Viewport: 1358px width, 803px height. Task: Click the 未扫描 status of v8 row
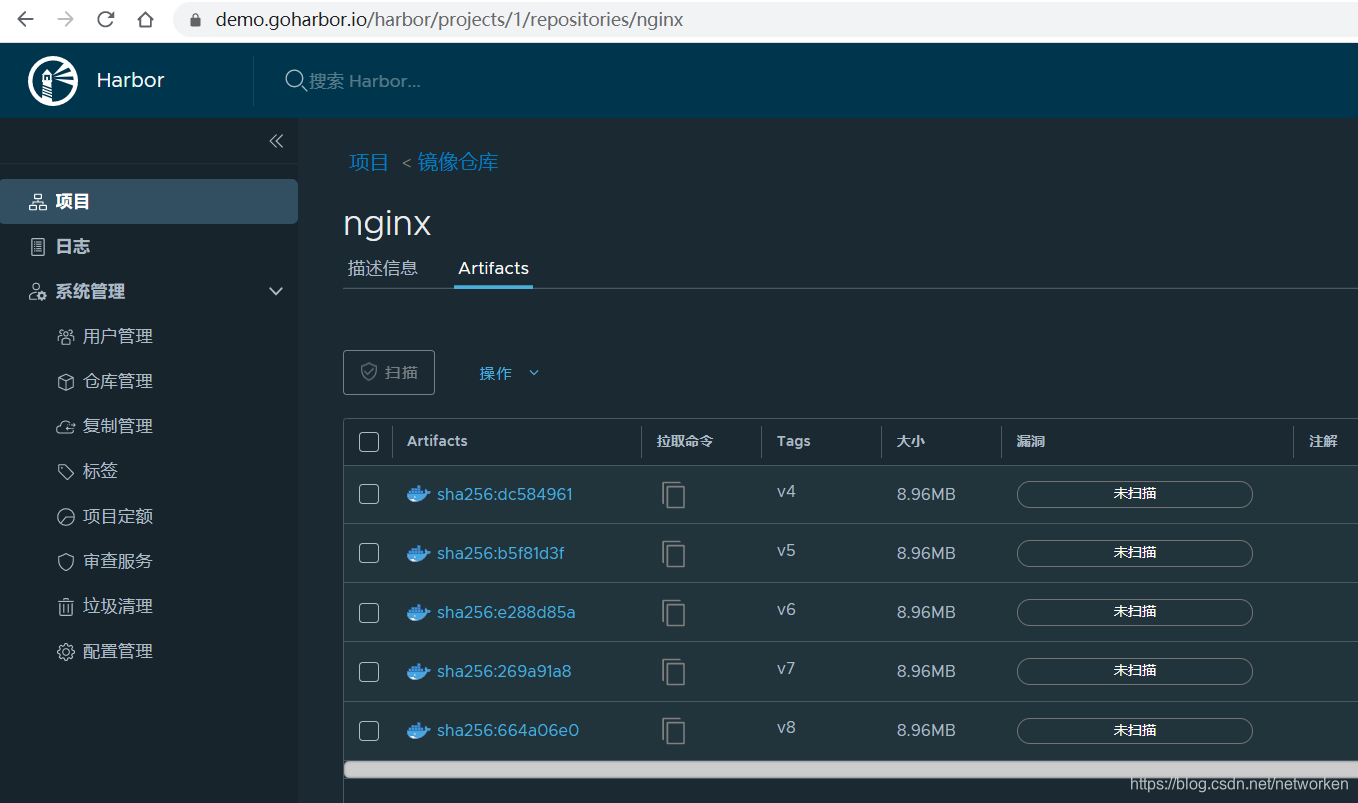pyautogui.click(x=1134, y=731)
